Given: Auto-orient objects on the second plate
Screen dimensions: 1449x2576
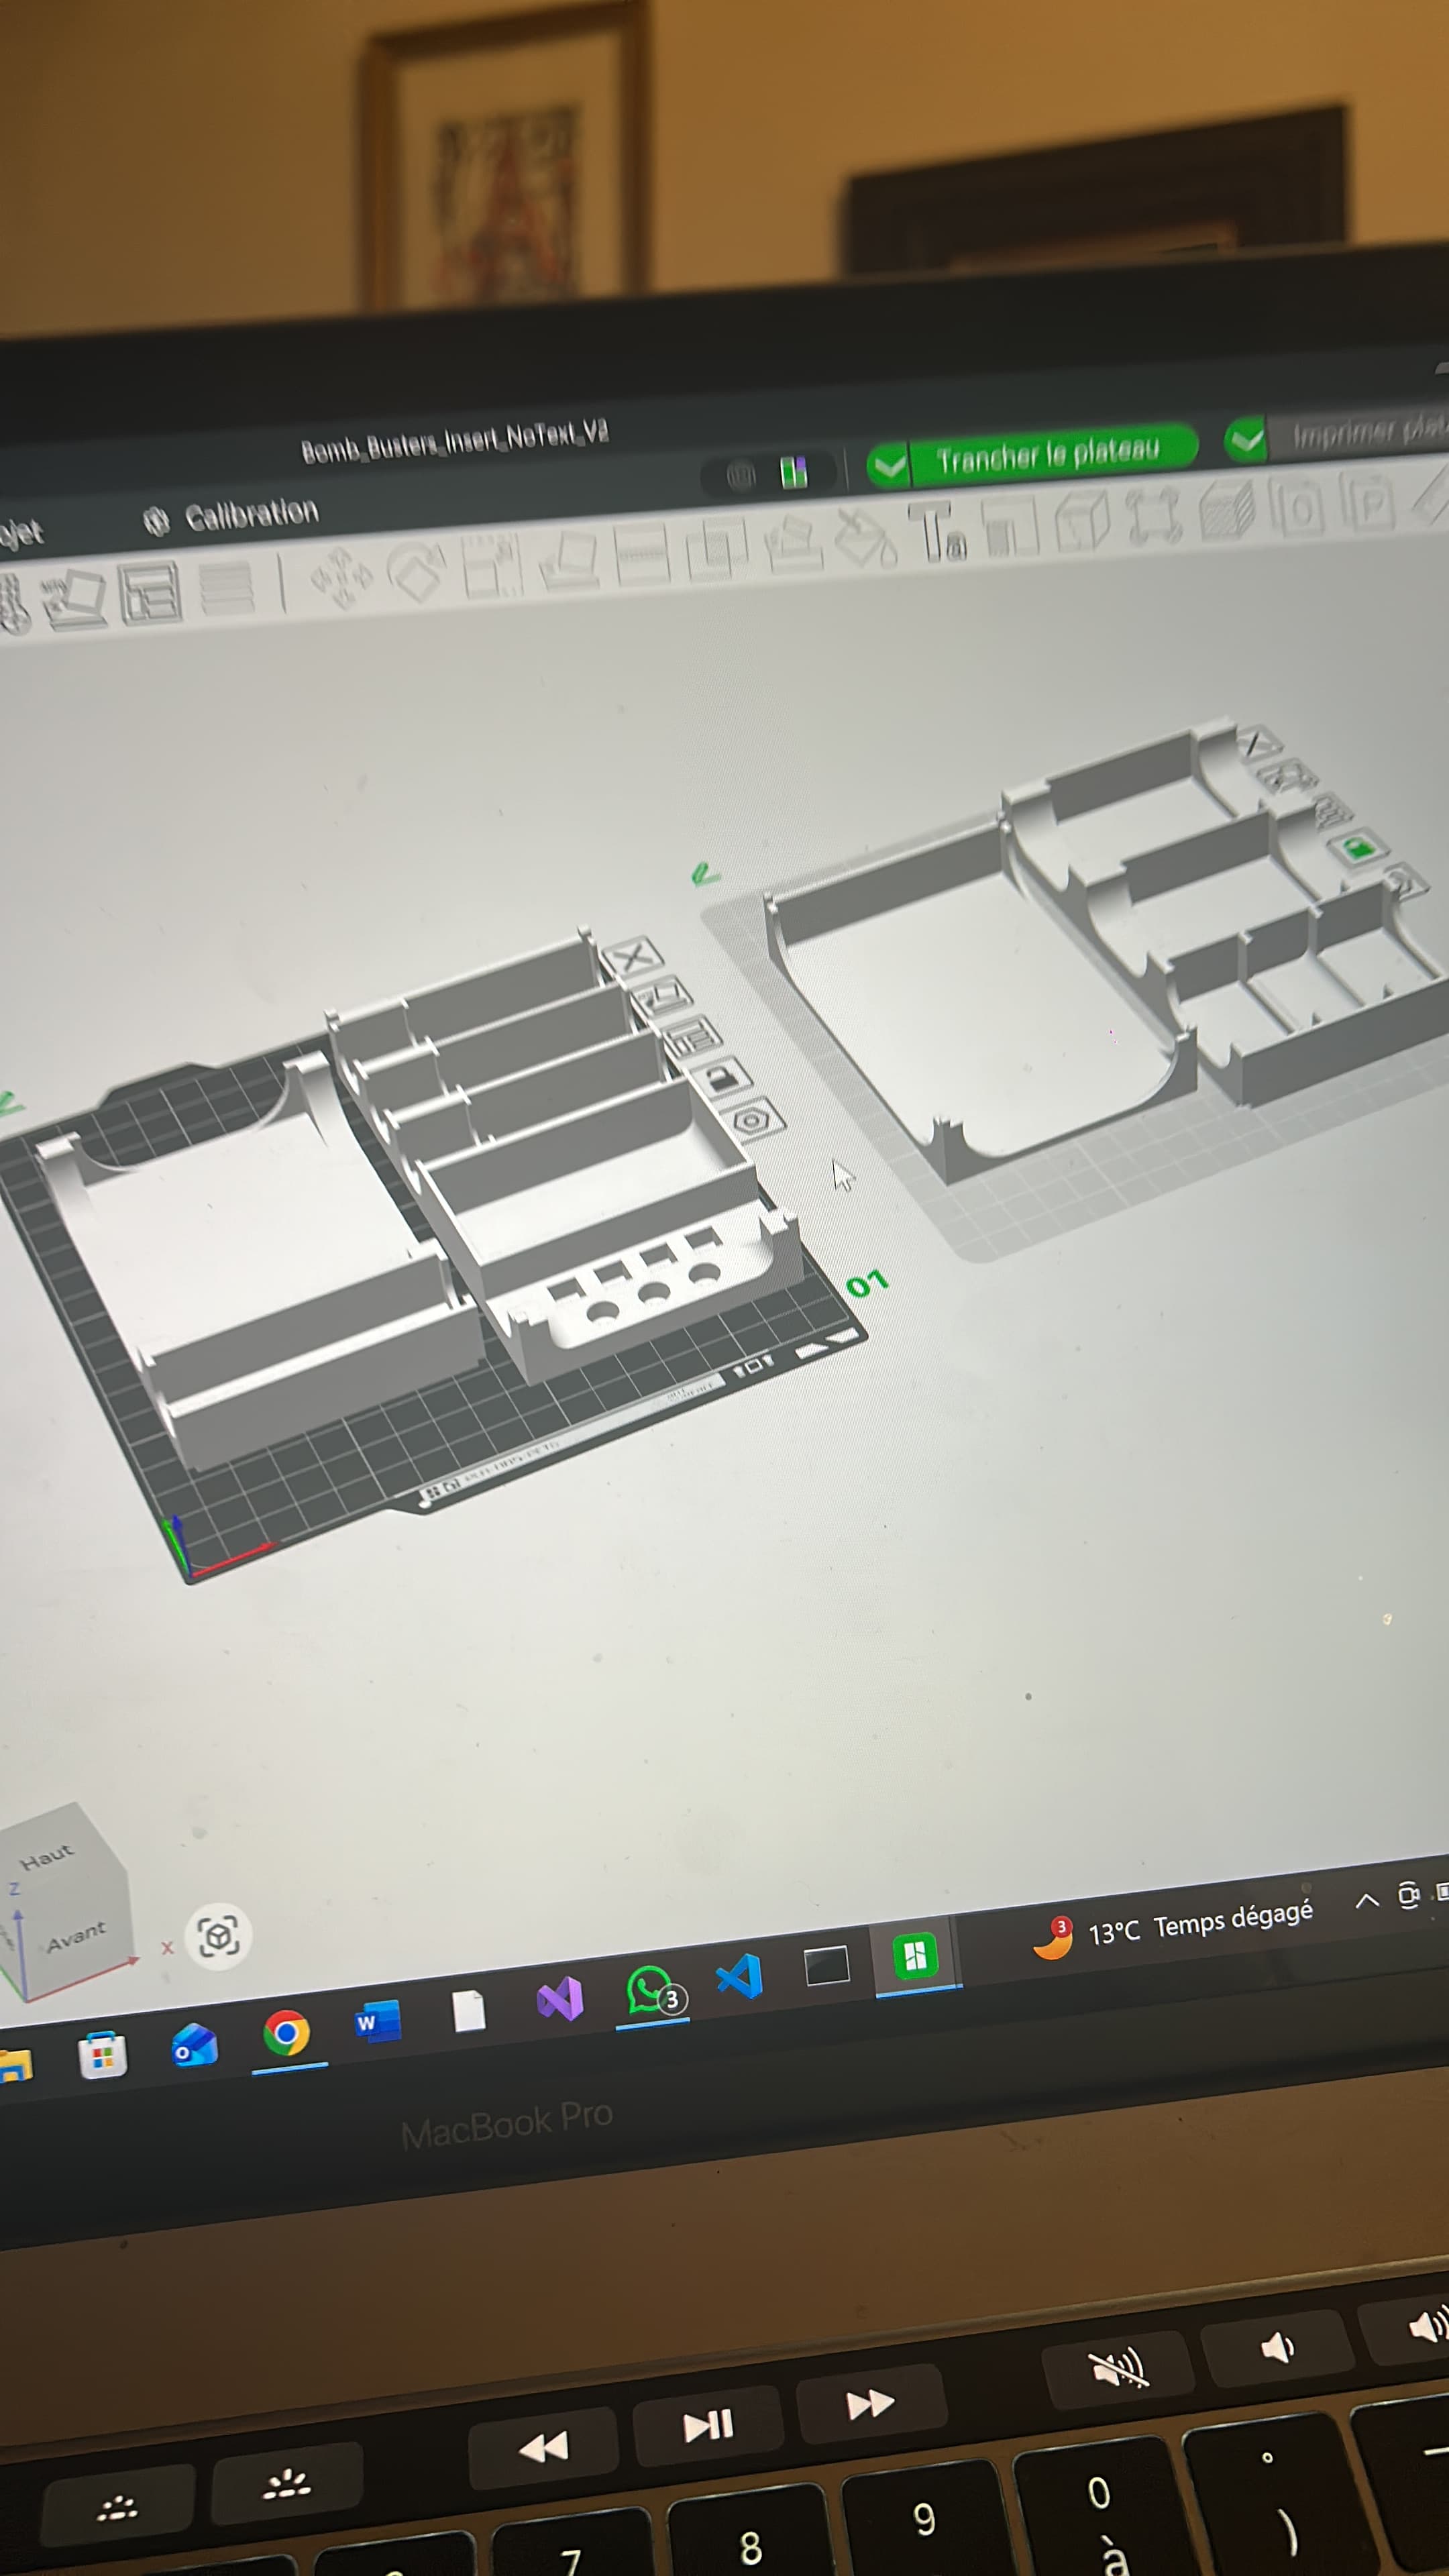Looking at the screenshot, I should click(x=1289, y=775).
